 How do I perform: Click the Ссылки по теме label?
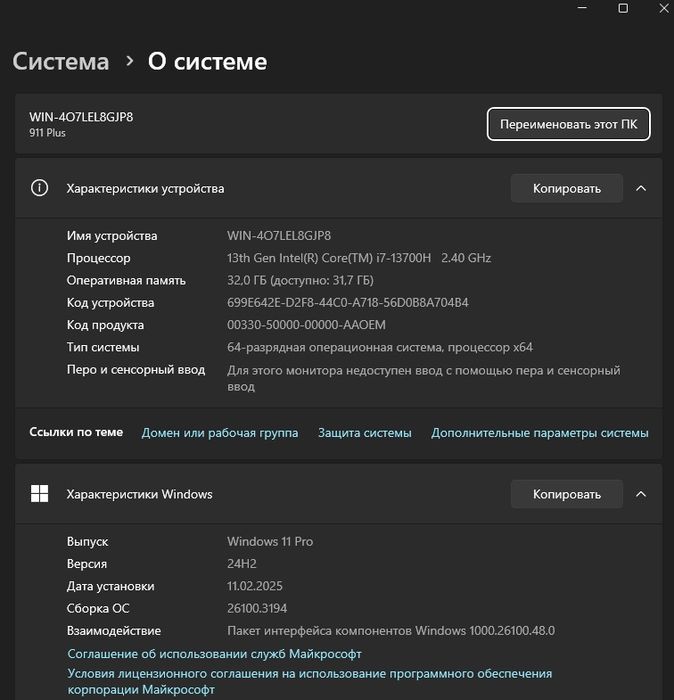76,432
